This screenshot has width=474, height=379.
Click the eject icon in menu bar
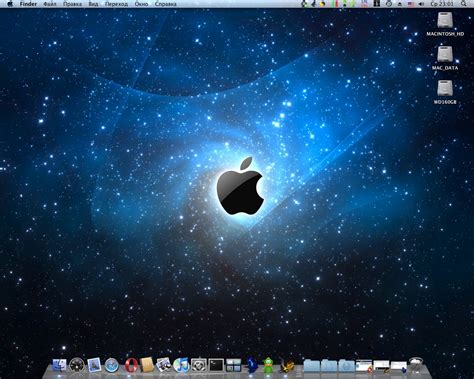click(400, 4)
